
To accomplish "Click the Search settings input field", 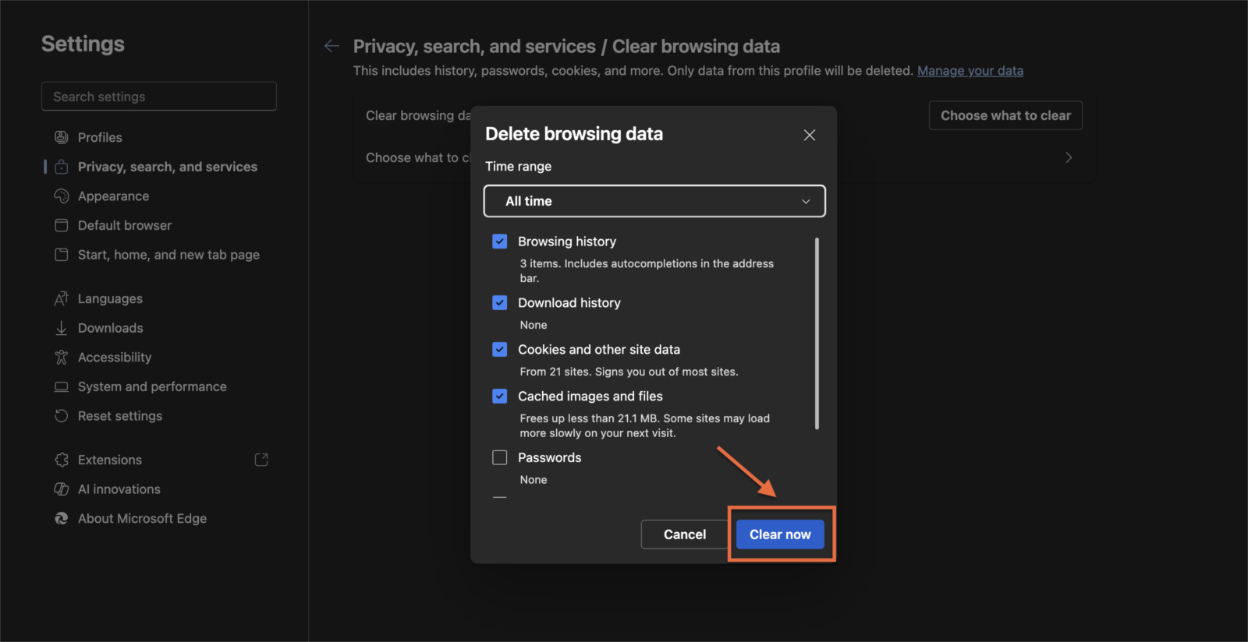I will tap(159, 96).
